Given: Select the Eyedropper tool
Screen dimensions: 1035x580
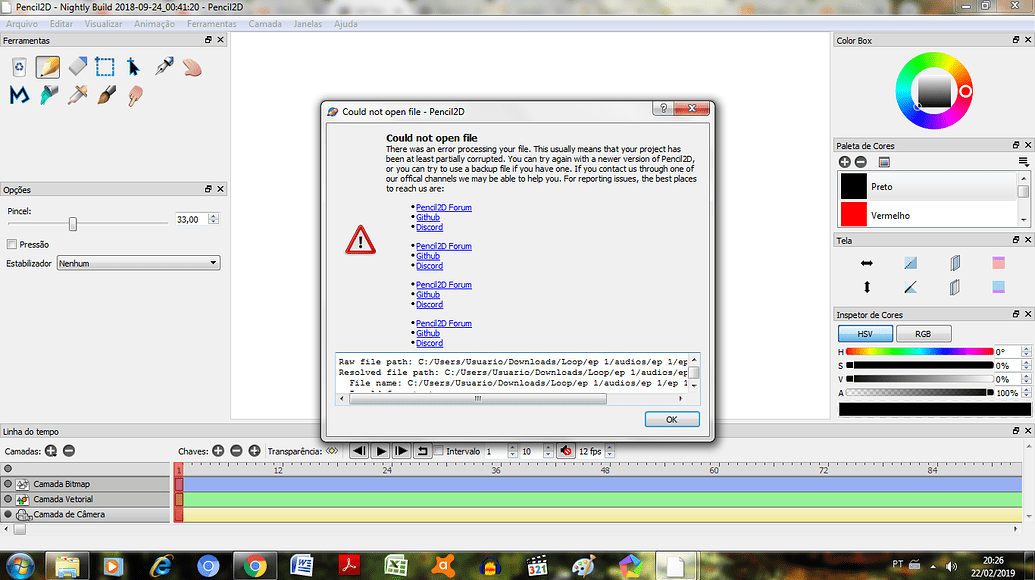Looking at the screenshot, I should [x=77, y=96].
